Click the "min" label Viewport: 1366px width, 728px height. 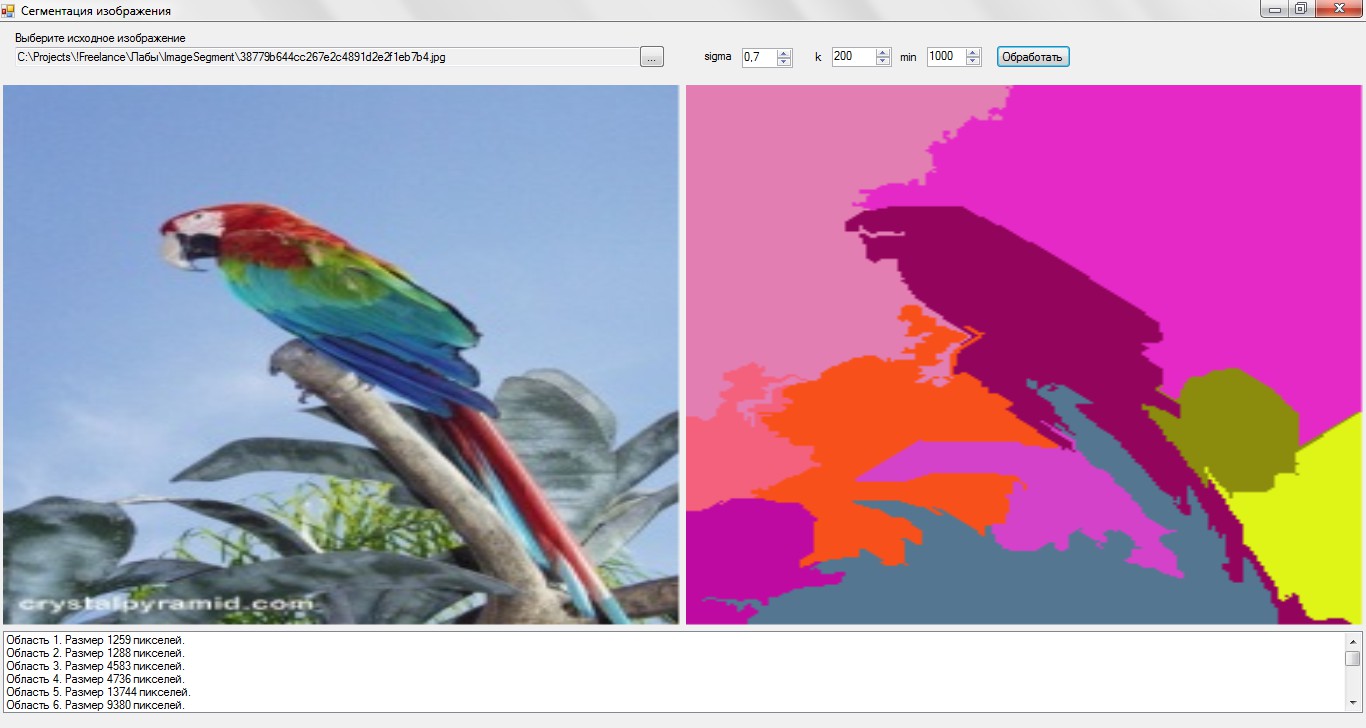908,57
